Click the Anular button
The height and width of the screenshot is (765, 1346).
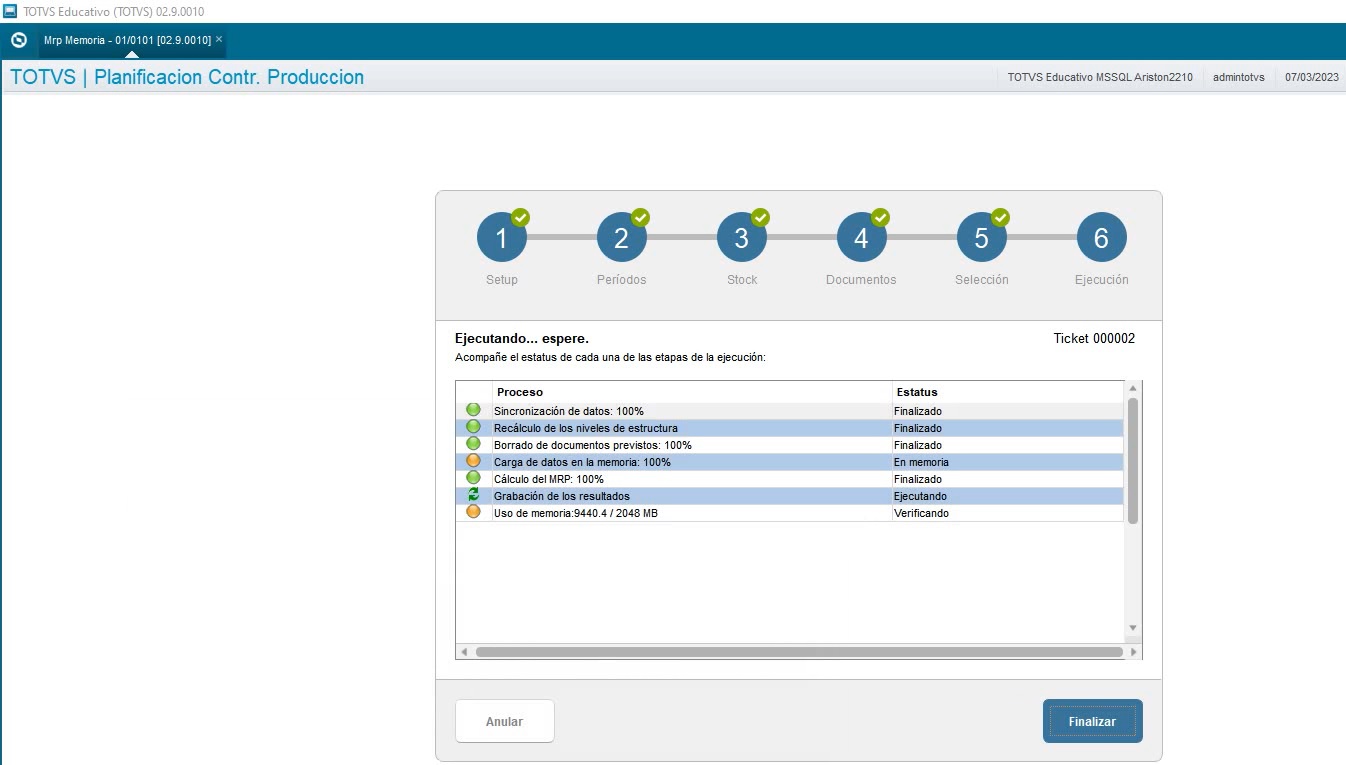coord(504,721)
